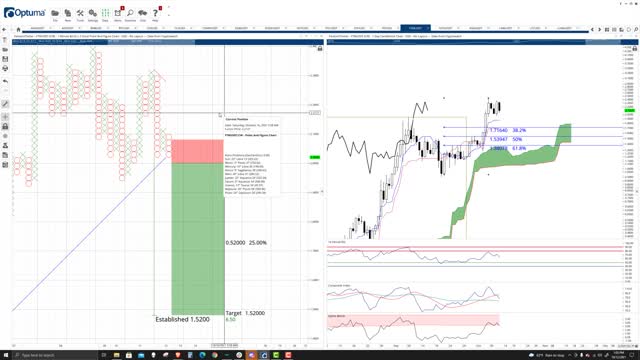Click the green price tag on candlestick axis
Viewport: 640px width, 360px height.
pyautogui.click(x=630, y=111)
